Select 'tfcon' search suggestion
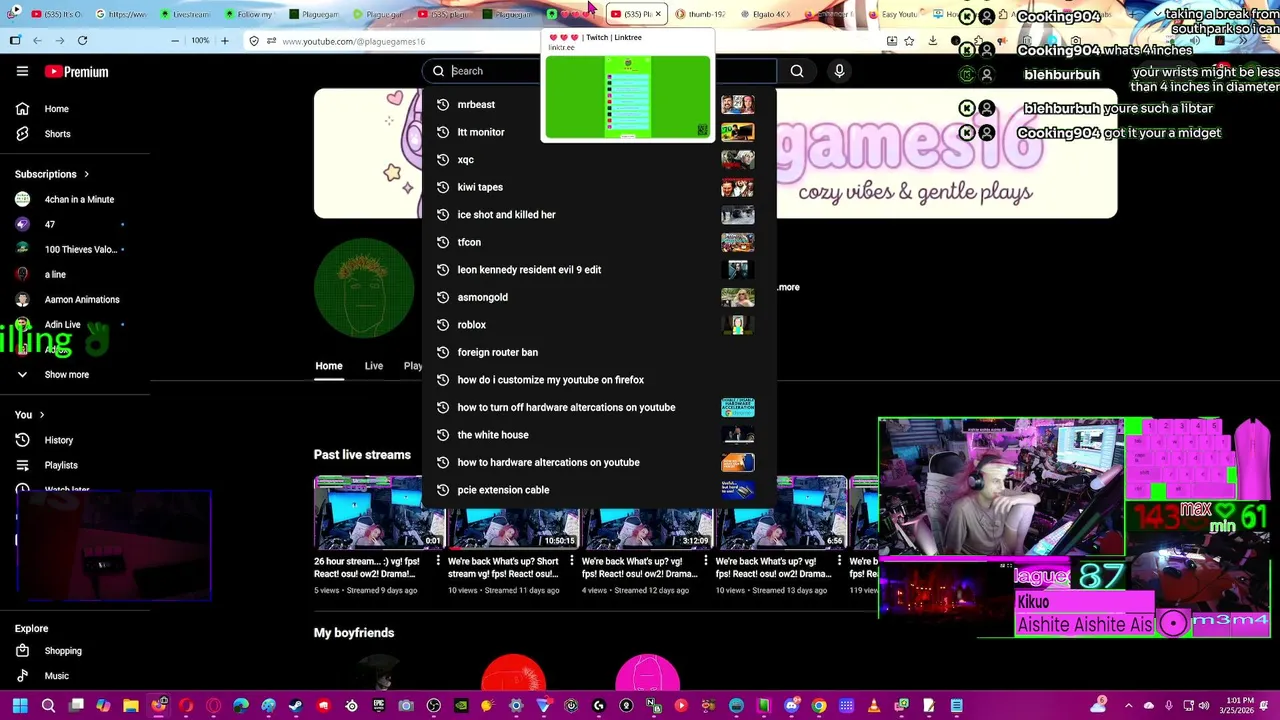 [598, 242]
